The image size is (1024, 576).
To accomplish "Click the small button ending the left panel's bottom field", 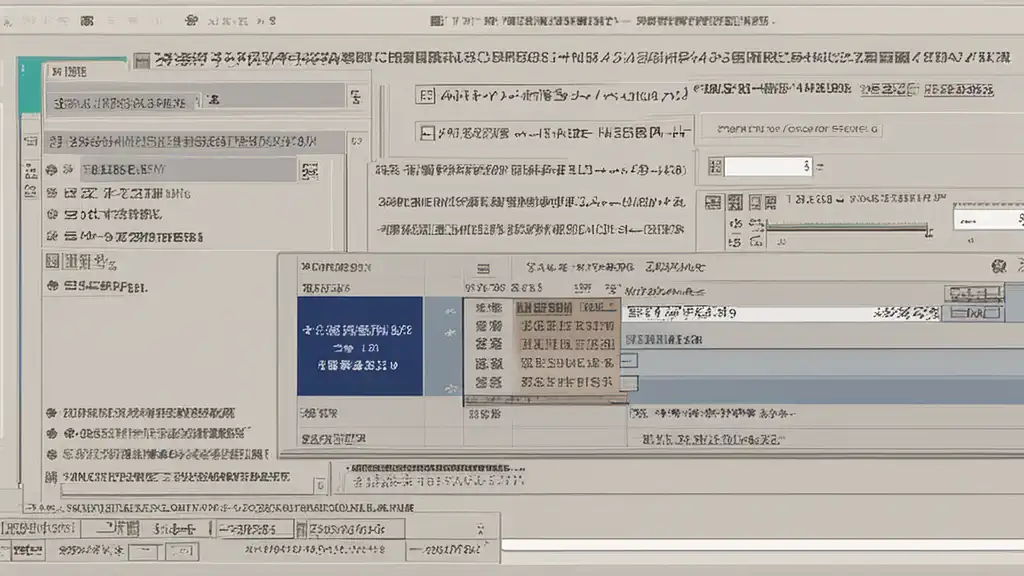I will click(x=320, y=485).
